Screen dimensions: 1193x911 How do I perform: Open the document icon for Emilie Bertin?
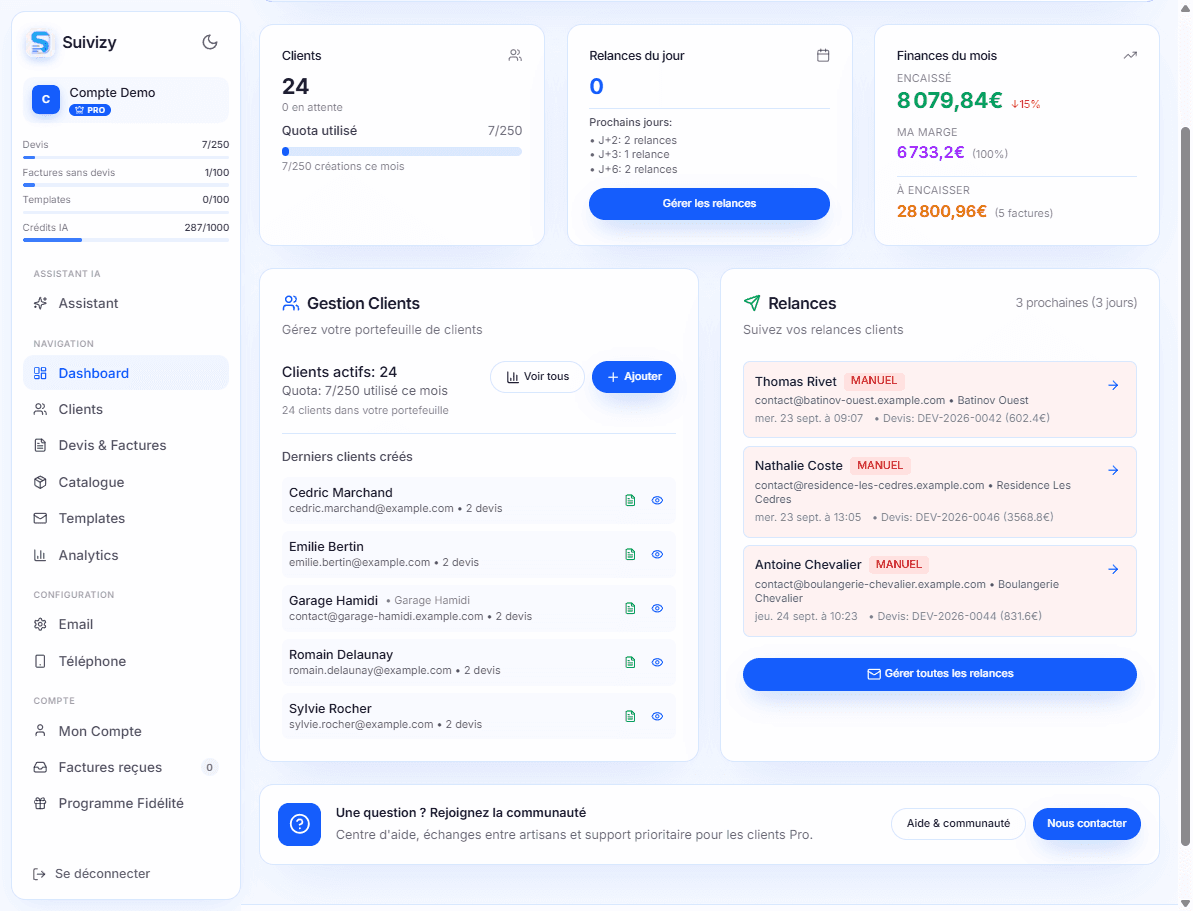click(630, 554)
